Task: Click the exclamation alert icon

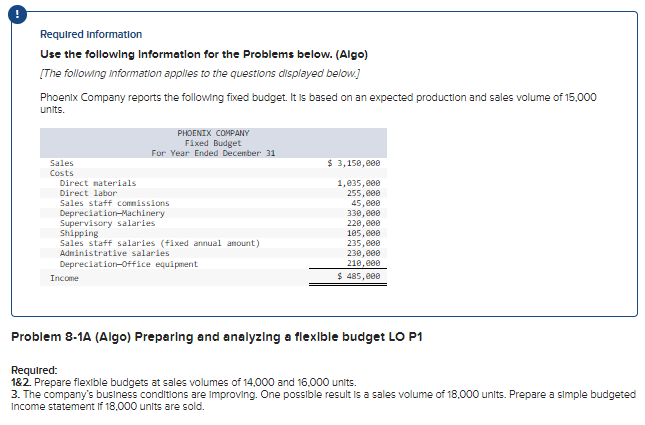Action: pos(17,14)
